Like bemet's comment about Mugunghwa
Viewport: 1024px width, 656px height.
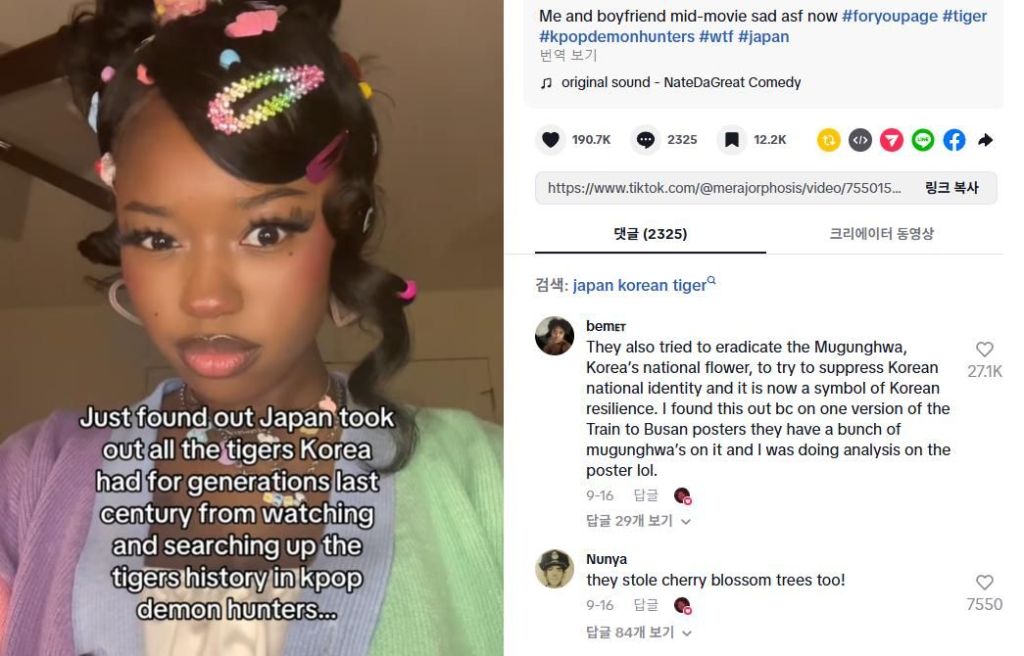point(984,350)
